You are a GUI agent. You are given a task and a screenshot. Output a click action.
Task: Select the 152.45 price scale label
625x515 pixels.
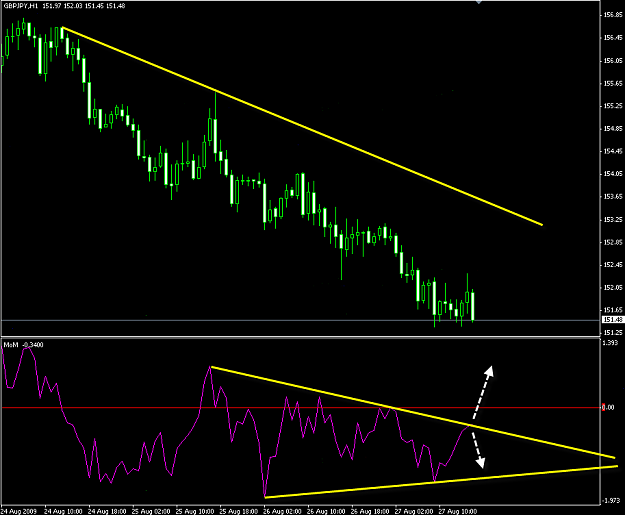613,265
